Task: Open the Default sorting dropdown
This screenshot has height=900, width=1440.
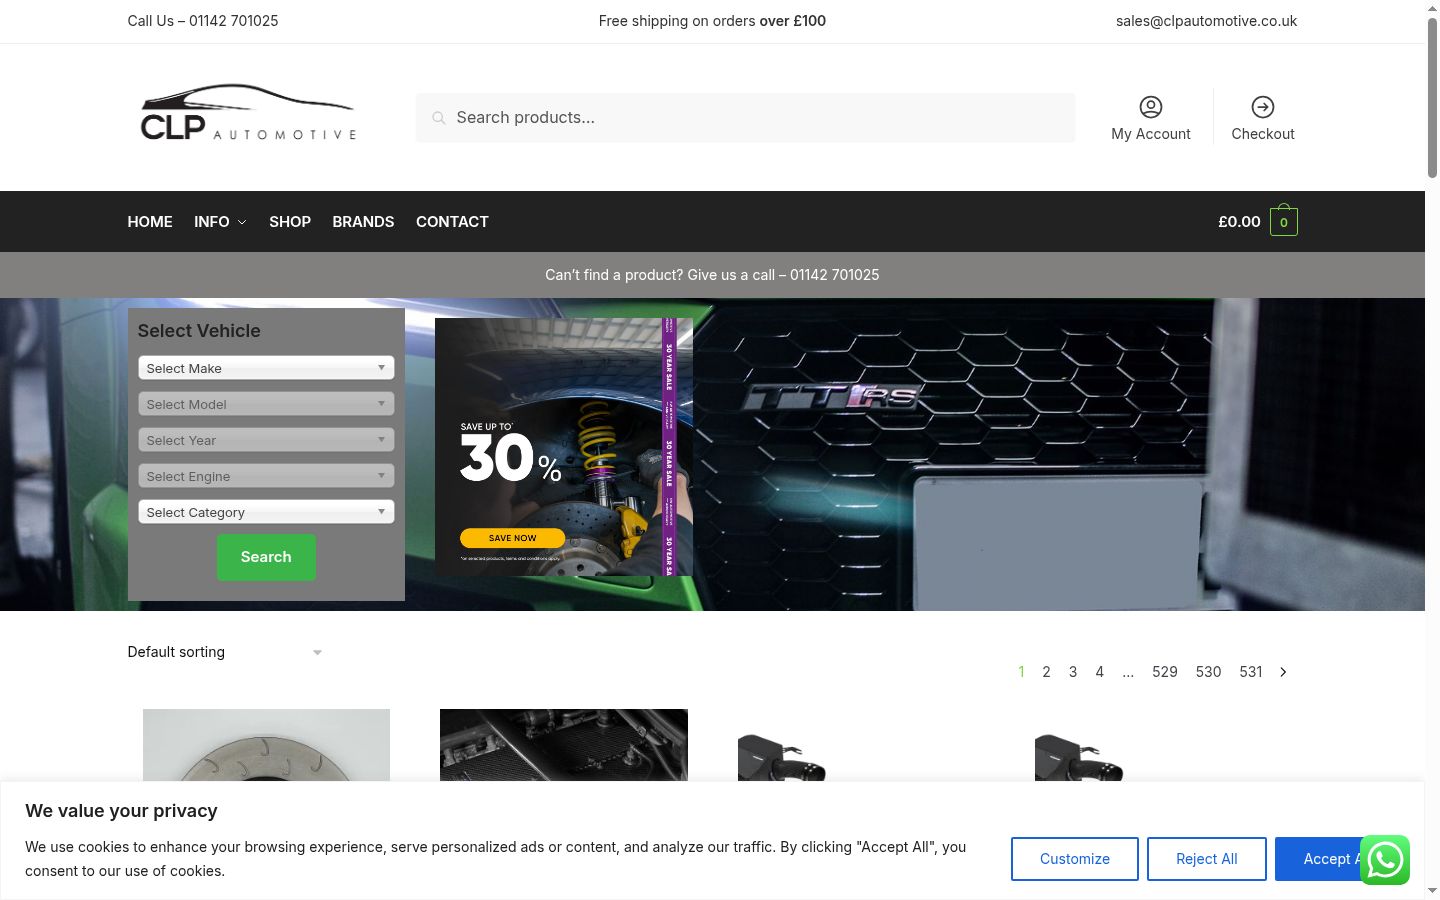Action: pyautogui.click(x=225, y=652)
